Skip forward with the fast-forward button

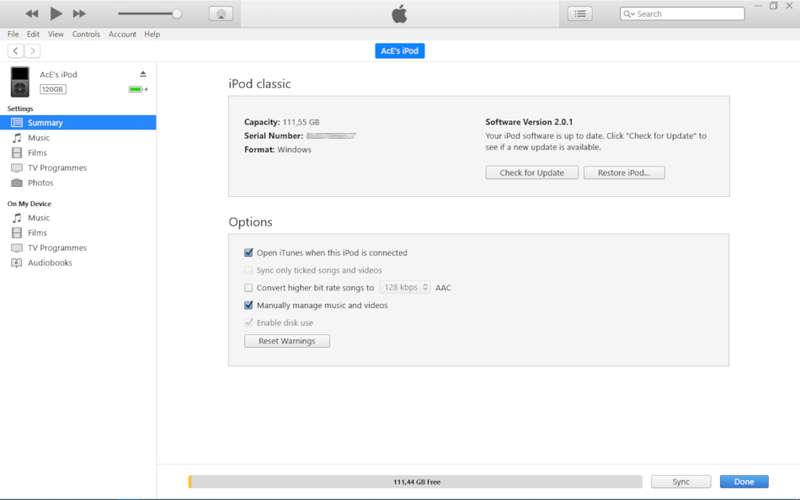point(79,14)
